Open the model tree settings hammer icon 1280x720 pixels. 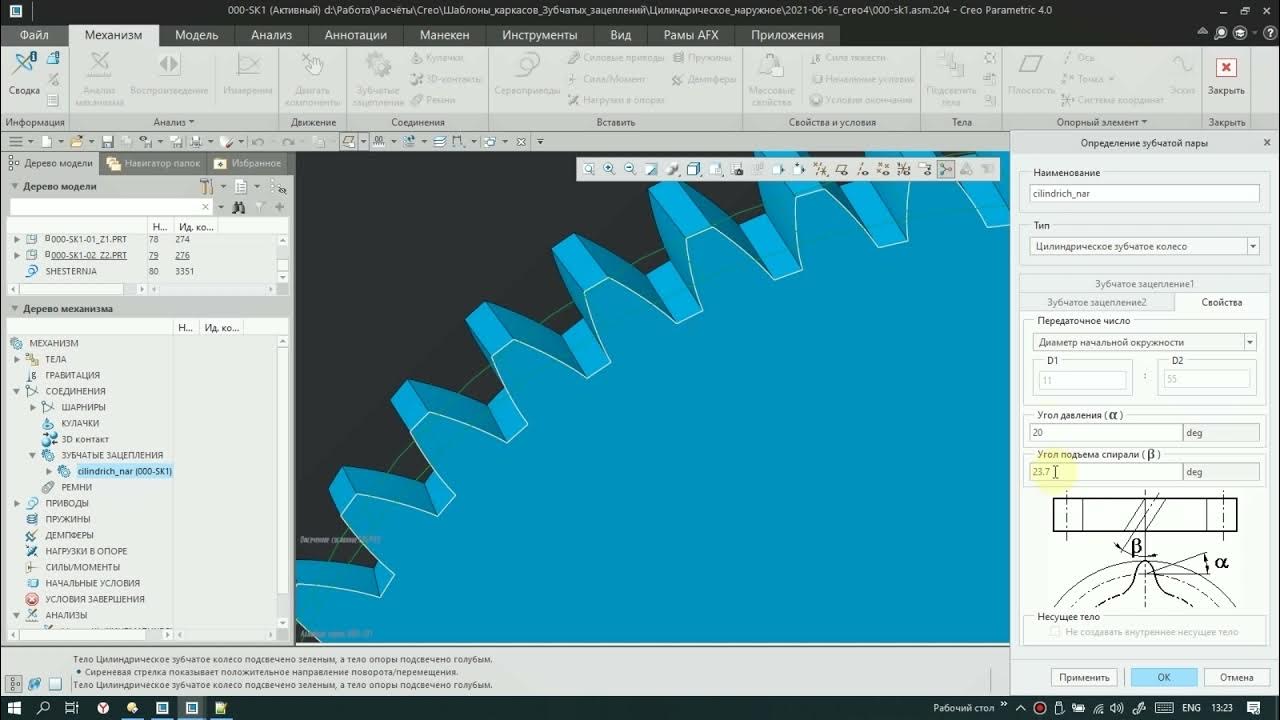click(206, 186)
